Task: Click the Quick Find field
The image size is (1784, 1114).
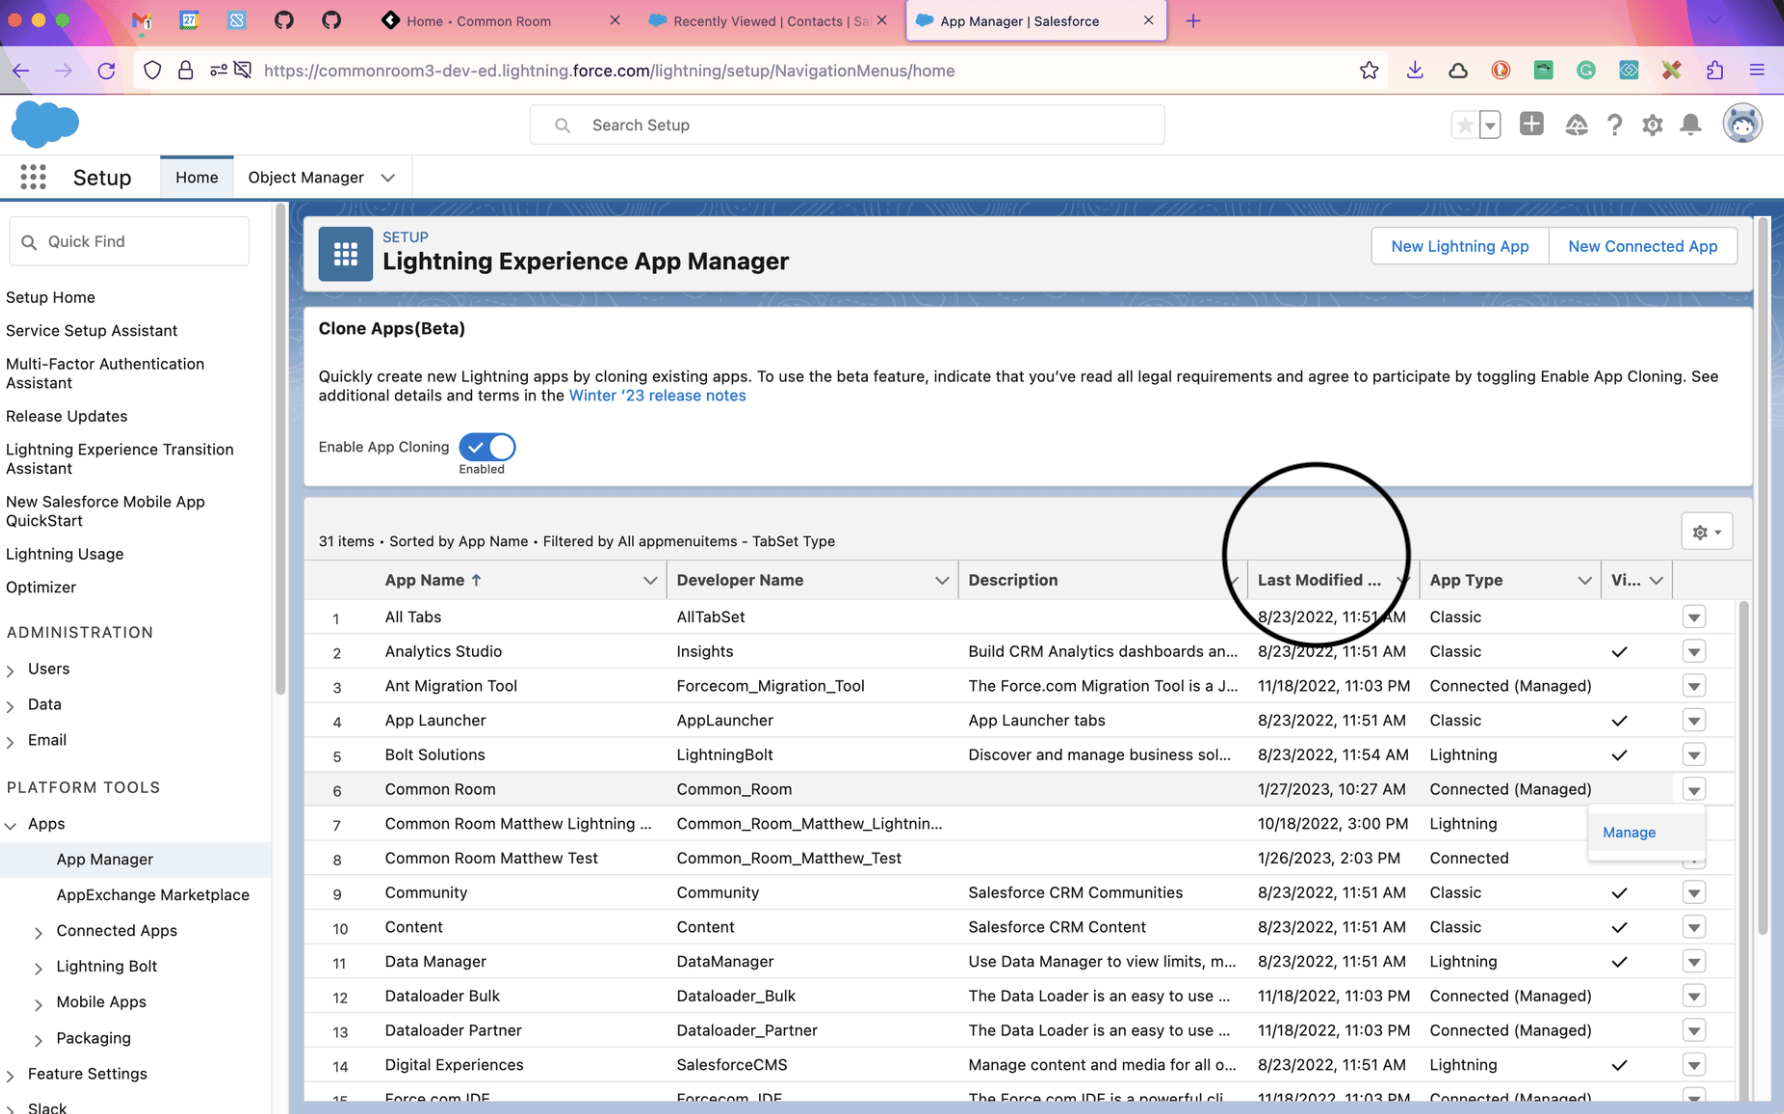Action: click(129, 241)
